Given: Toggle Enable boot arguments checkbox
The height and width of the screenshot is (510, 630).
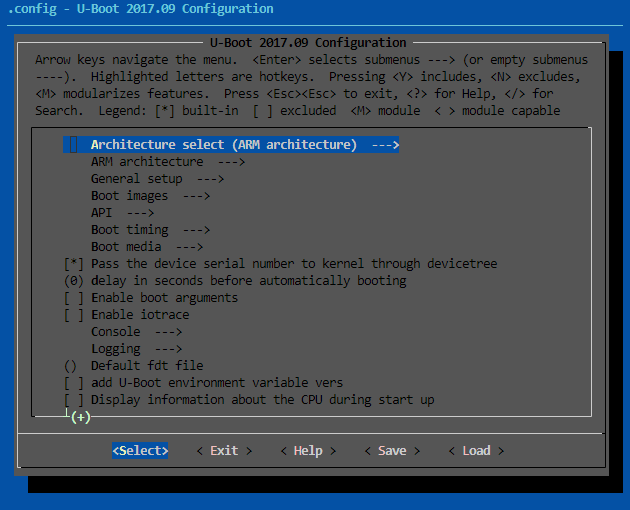Looking at the screenshot, I should tap(74, 298).
